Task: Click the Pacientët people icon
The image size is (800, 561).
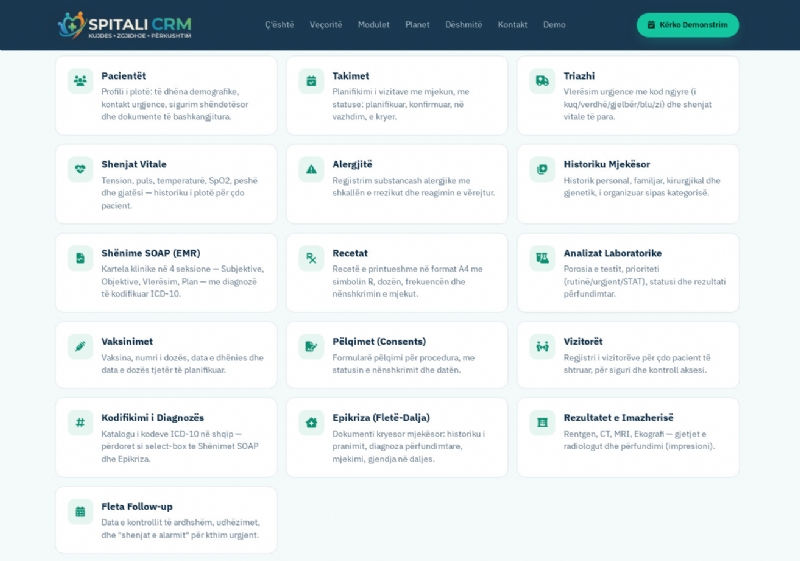Action: point(80,81)
